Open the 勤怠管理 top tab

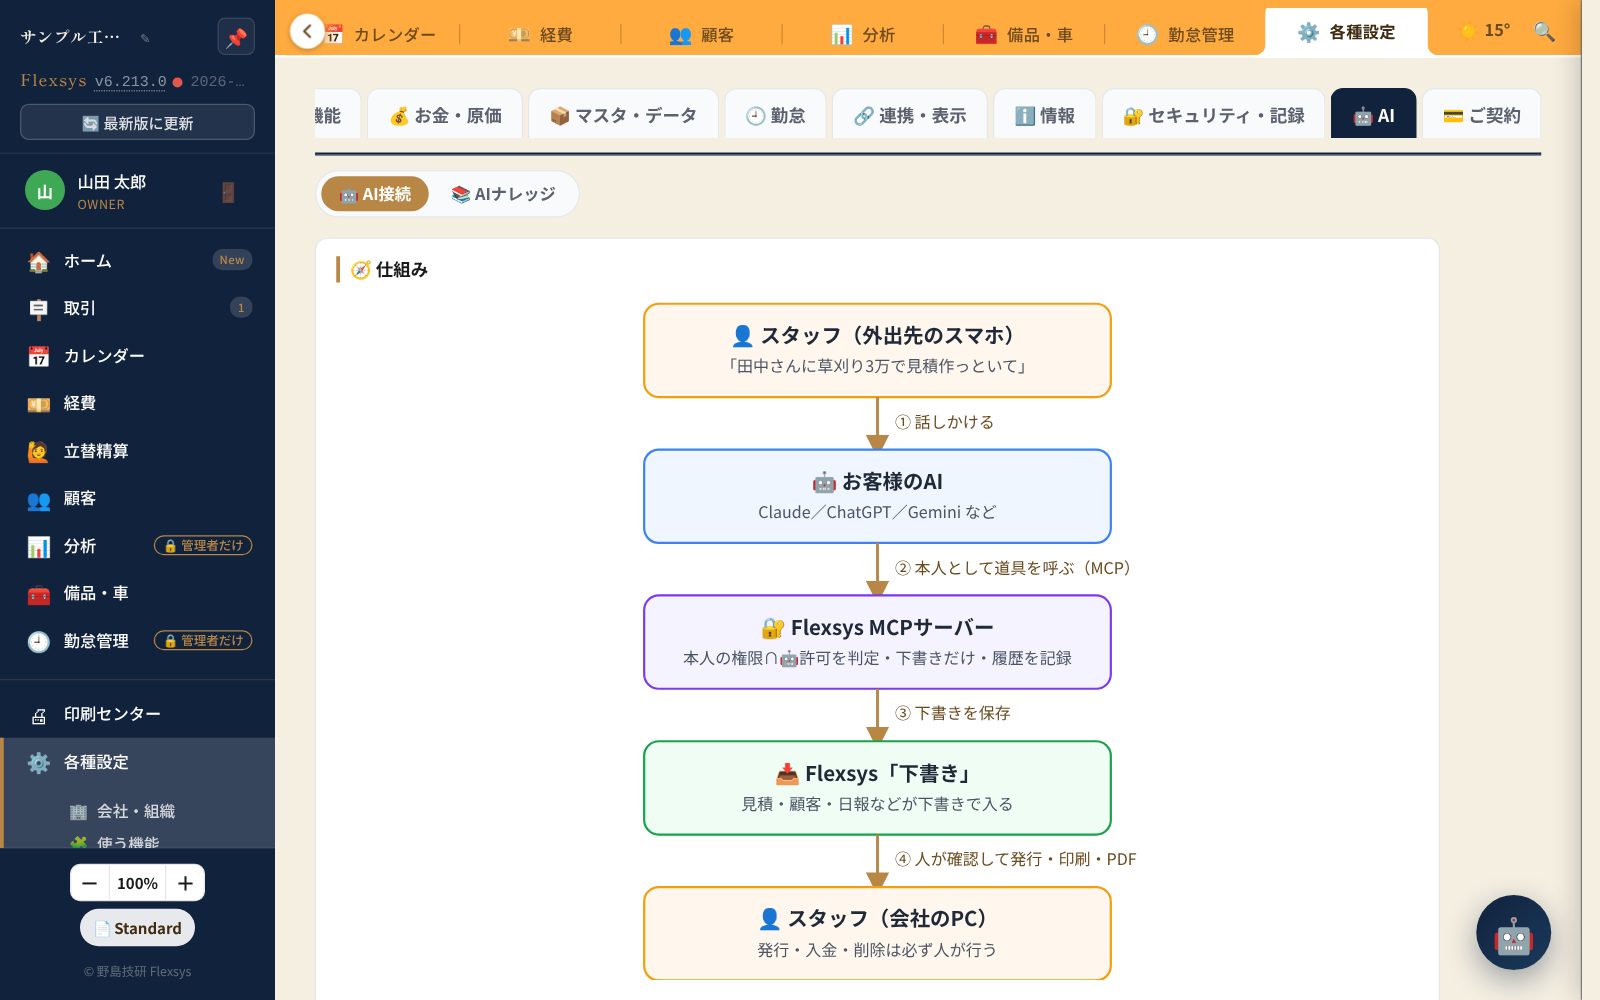click(x=1185, y=35)
